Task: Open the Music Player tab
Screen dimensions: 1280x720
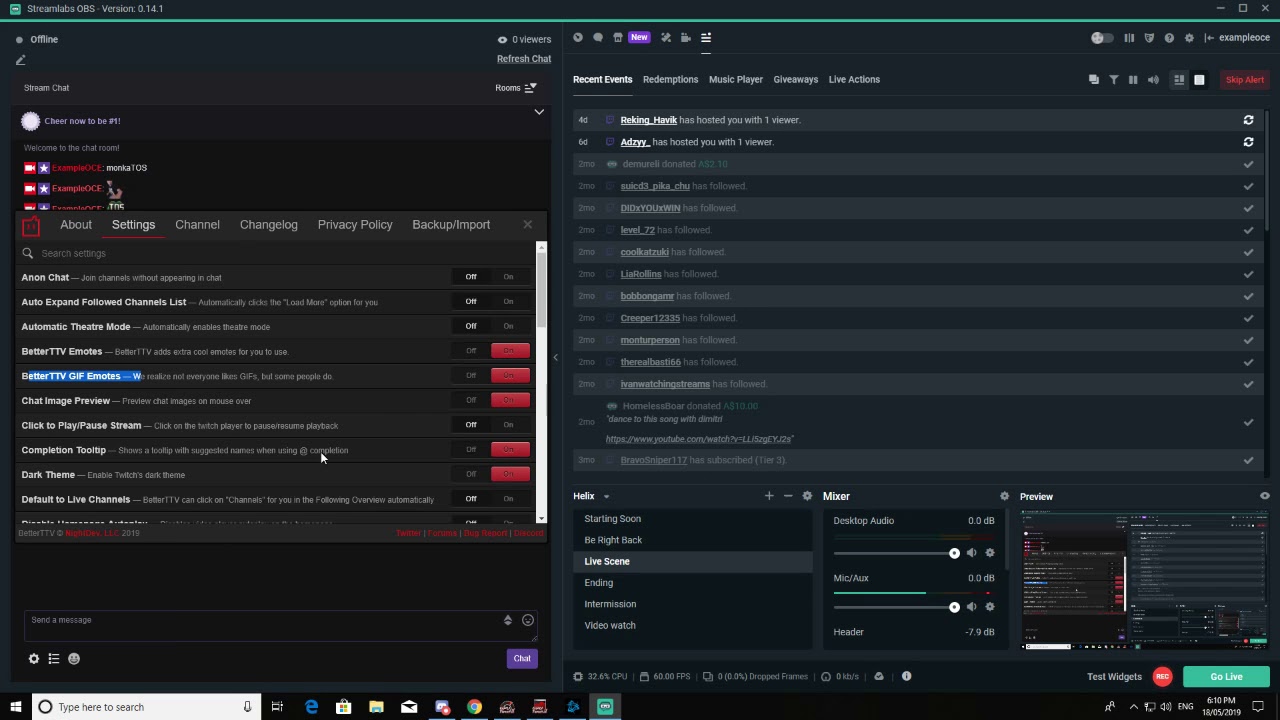Action: pyautogui.click(x=735, y=80)
